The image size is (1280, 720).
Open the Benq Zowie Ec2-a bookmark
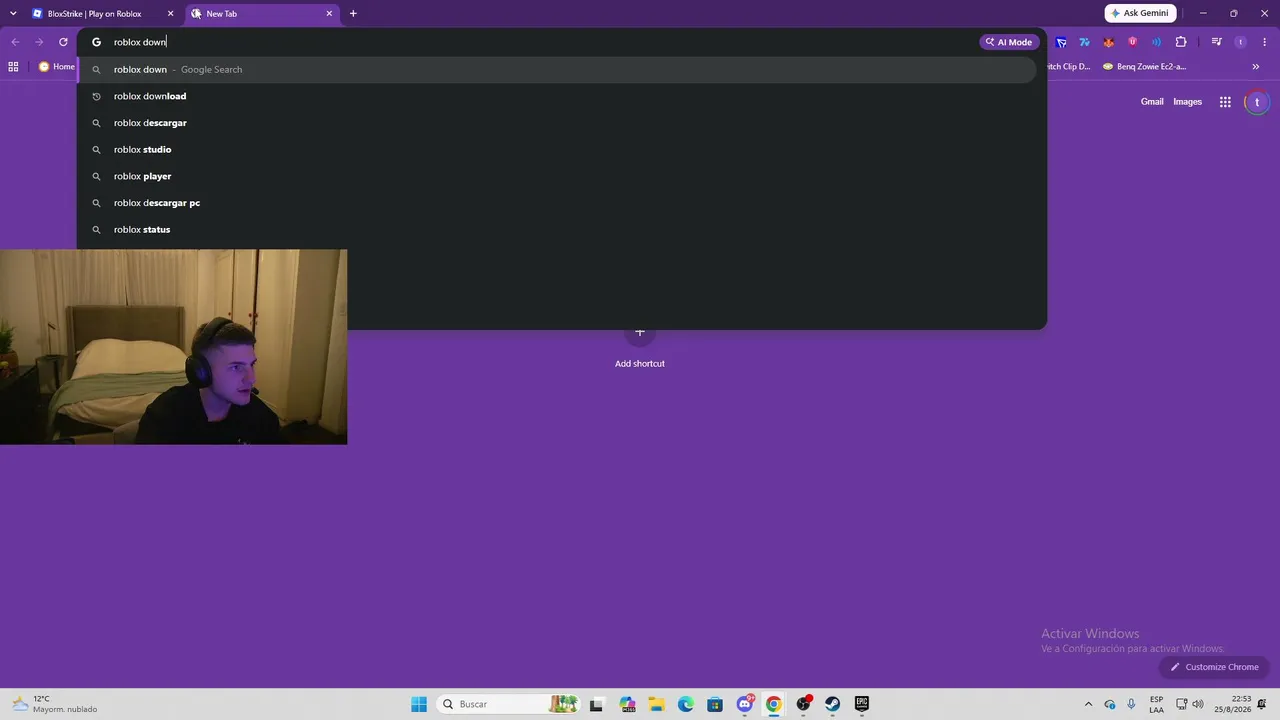1144,67
